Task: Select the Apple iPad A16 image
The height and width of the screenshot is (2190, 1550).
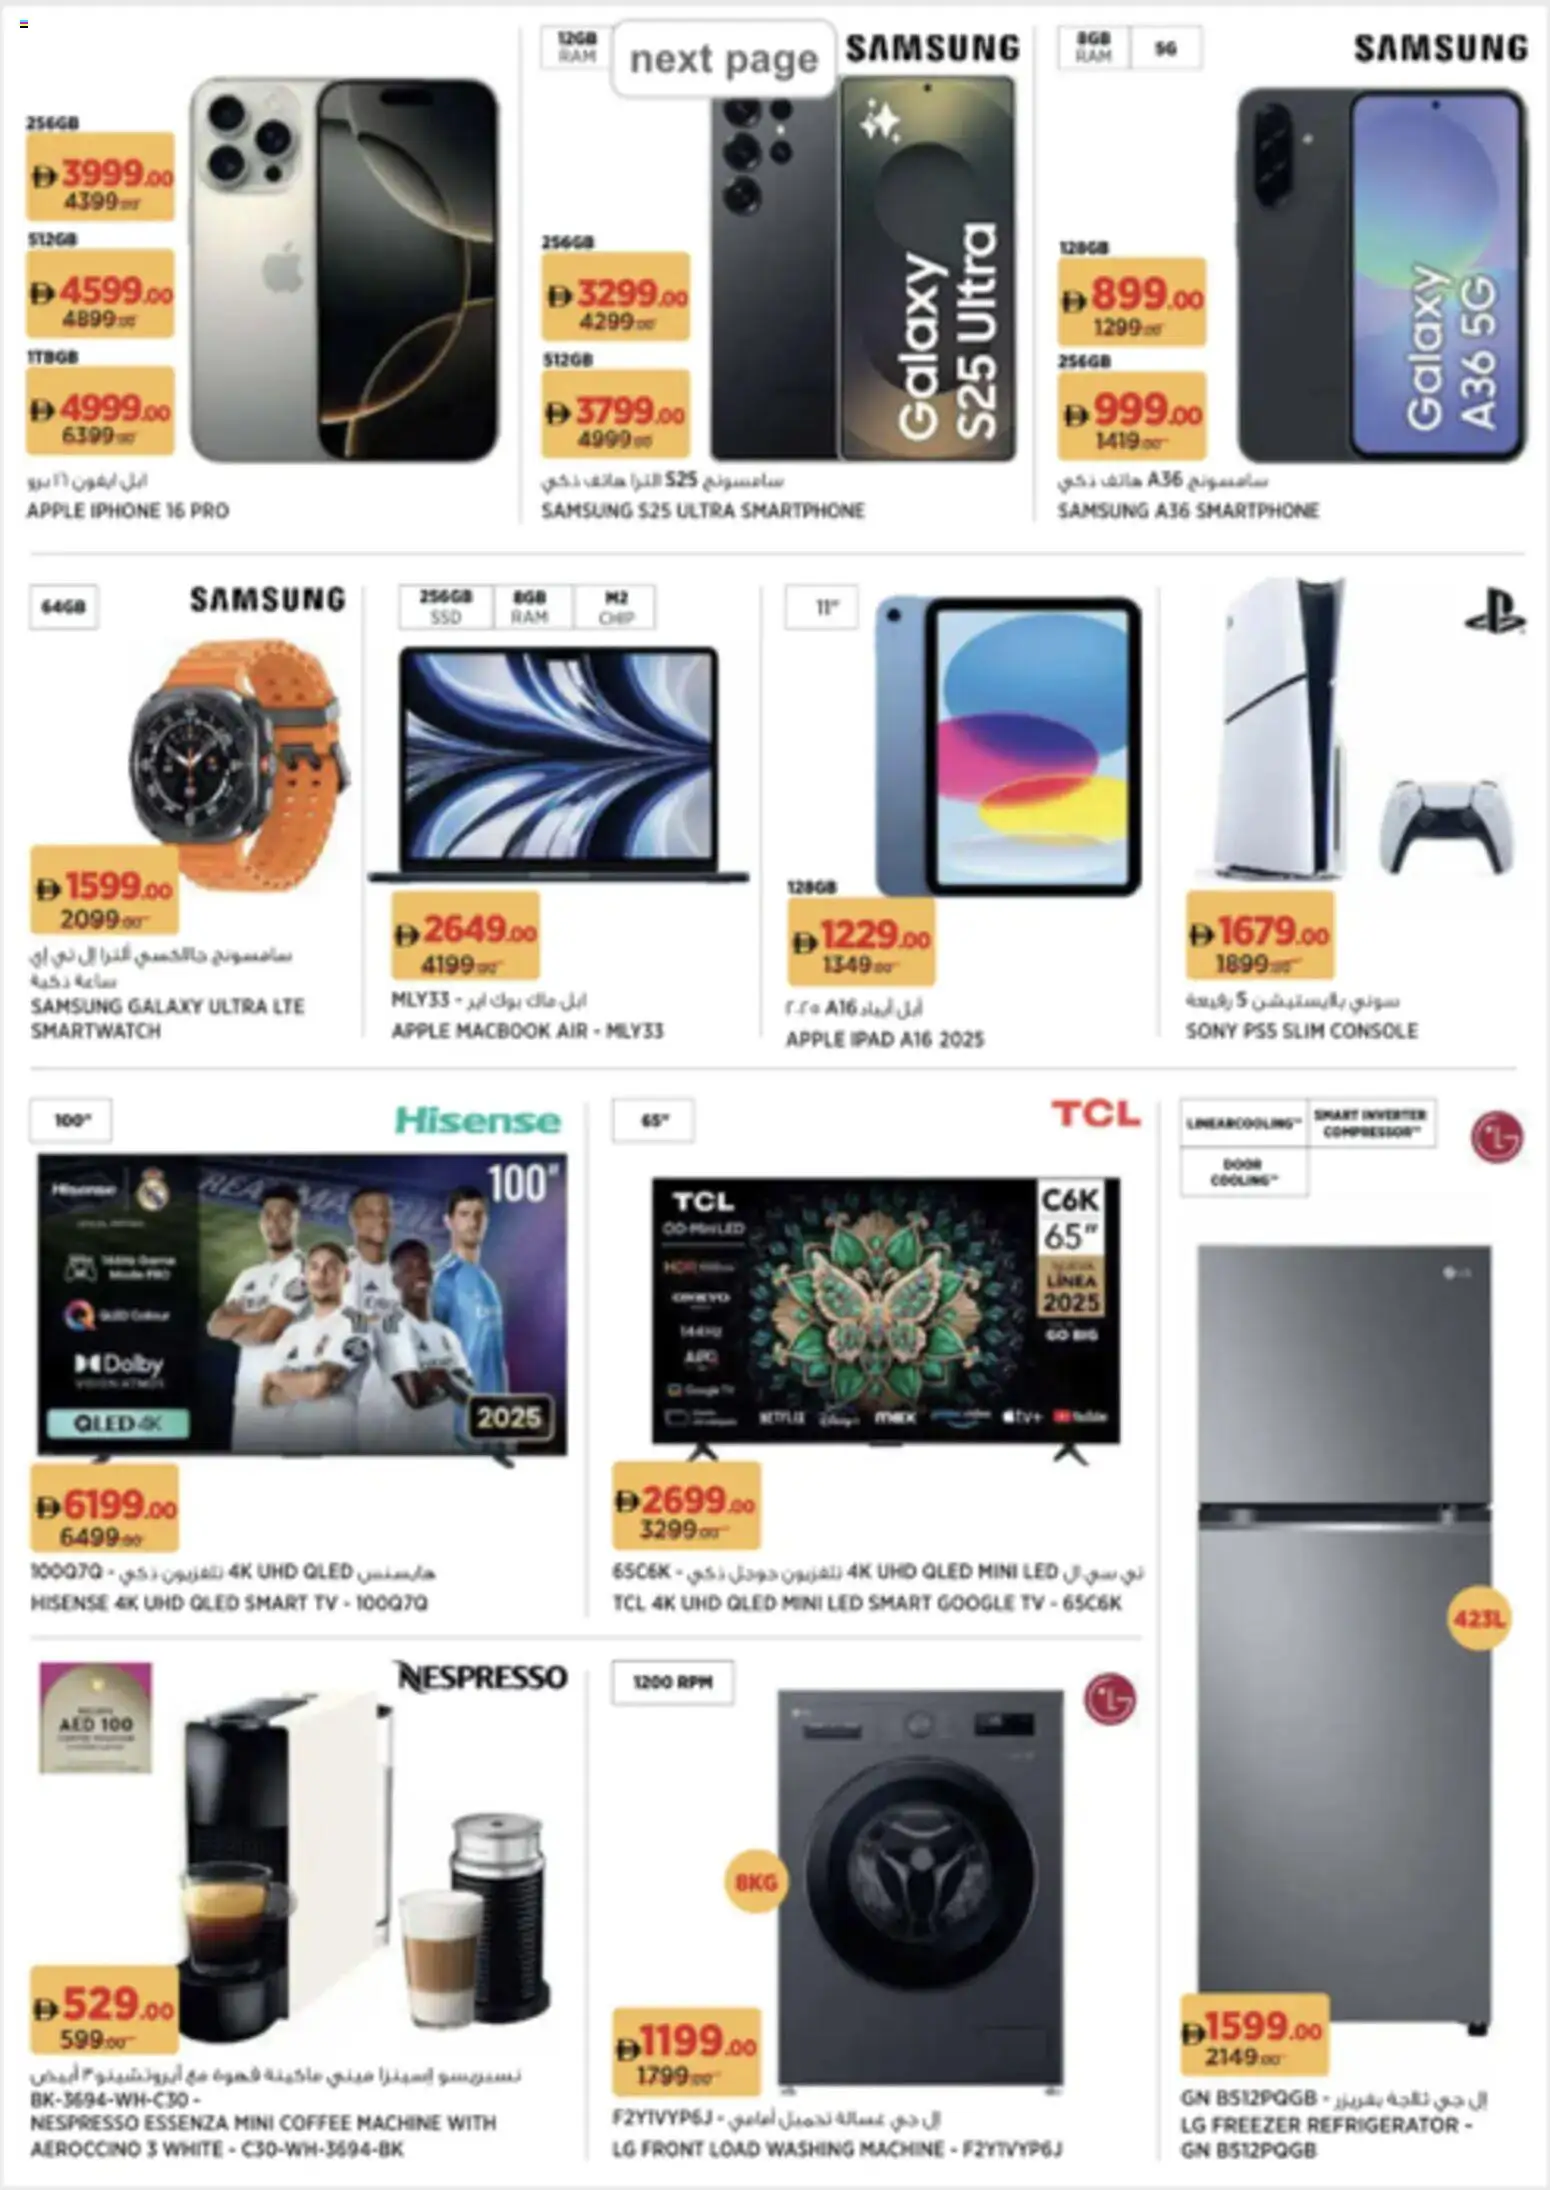Action: point(1008,746)
